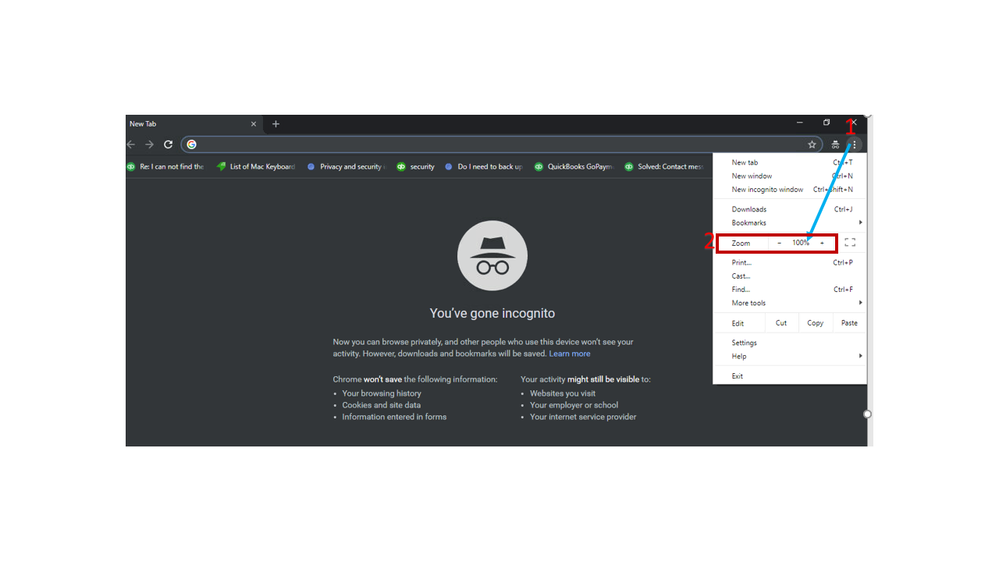Click the bookmark star in the address bar
Screen dimensions: 999x562
point(812,145)
